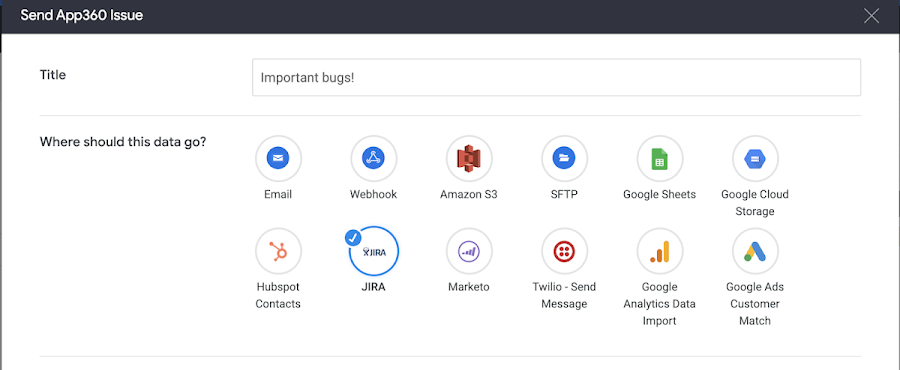Click the 'Amazon S3' label text
The width and height of the screenshot is (900, 370).
pos(469,194)
